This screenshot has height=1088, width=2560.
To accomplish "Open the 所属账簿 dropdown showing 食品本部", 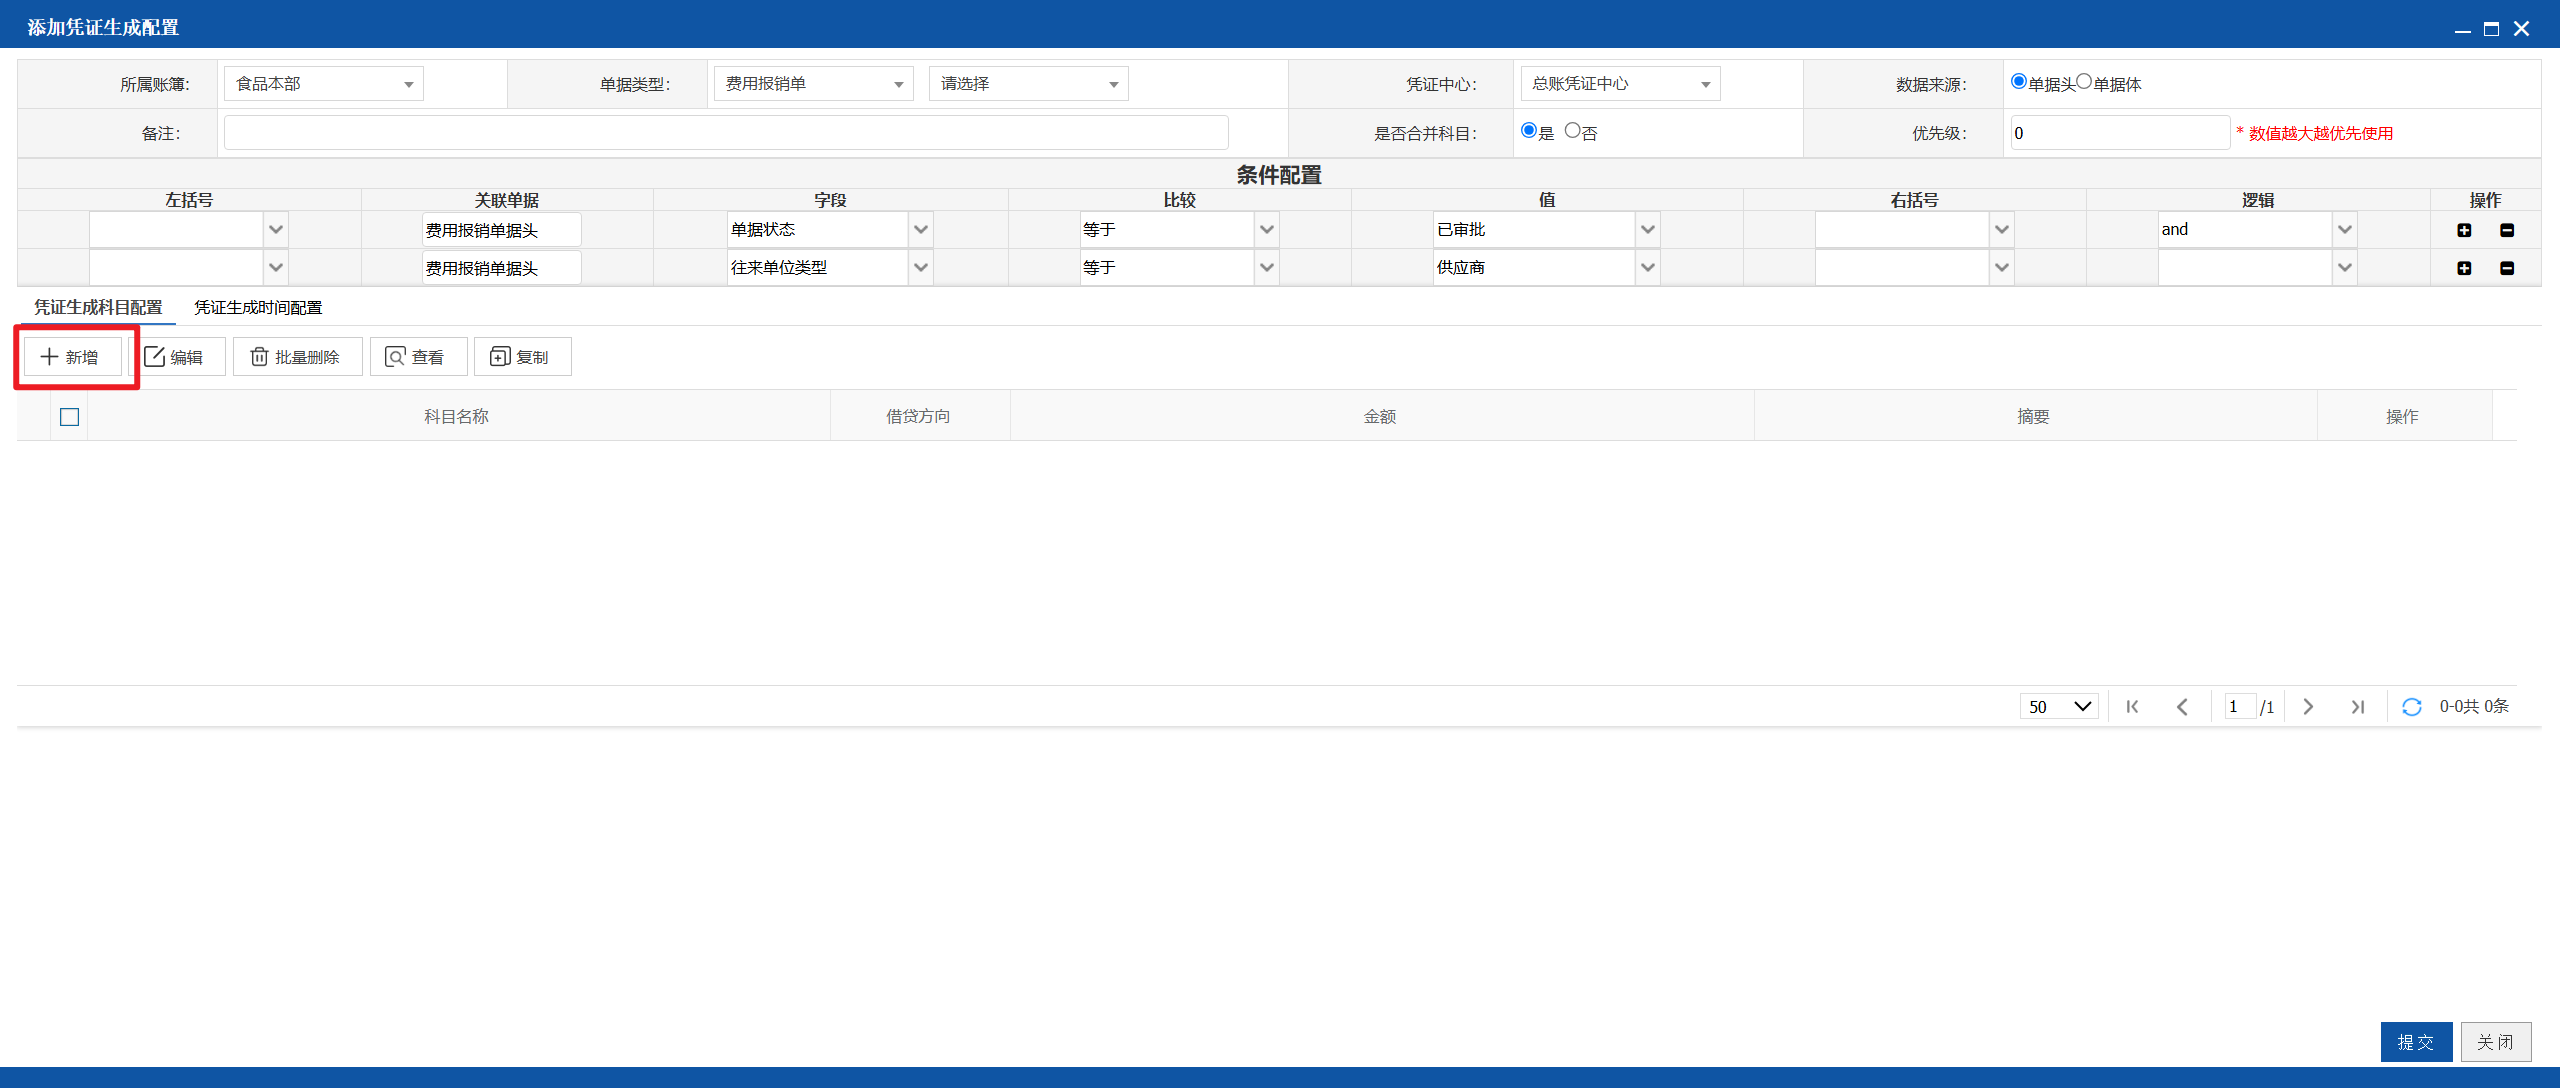I will tap(324, 84).
